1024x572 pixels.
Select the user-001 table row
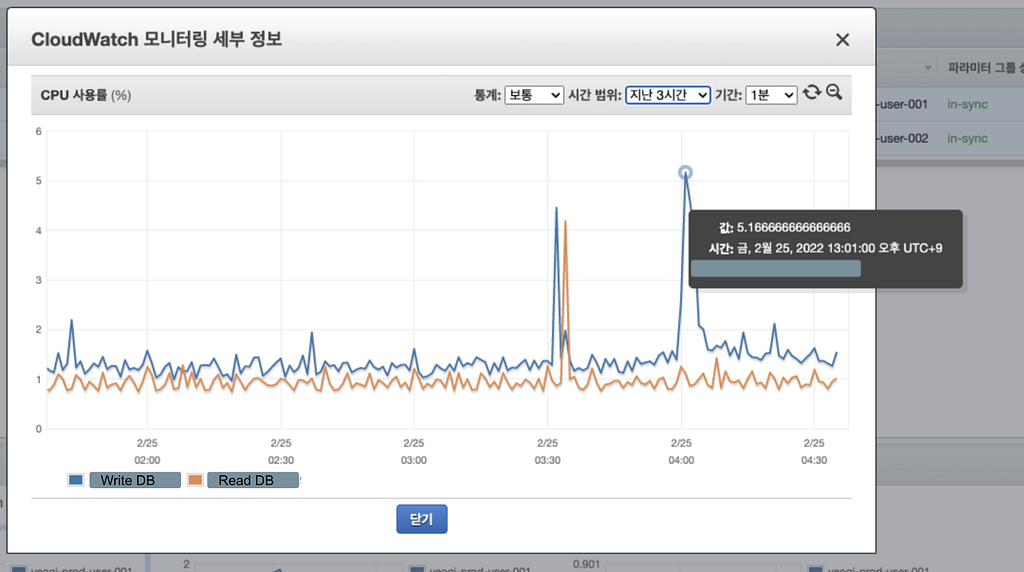click(x=950, y=104)
